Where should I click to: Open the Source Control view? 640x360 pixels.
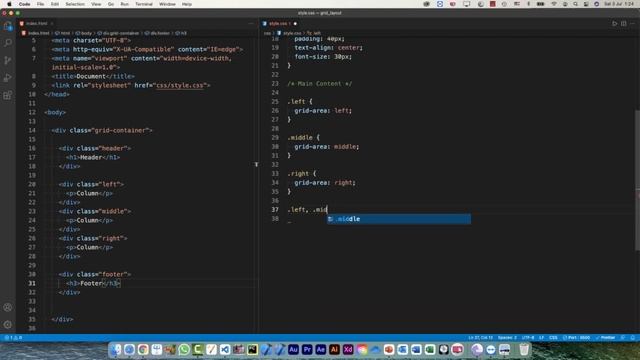tap(8, 60)
